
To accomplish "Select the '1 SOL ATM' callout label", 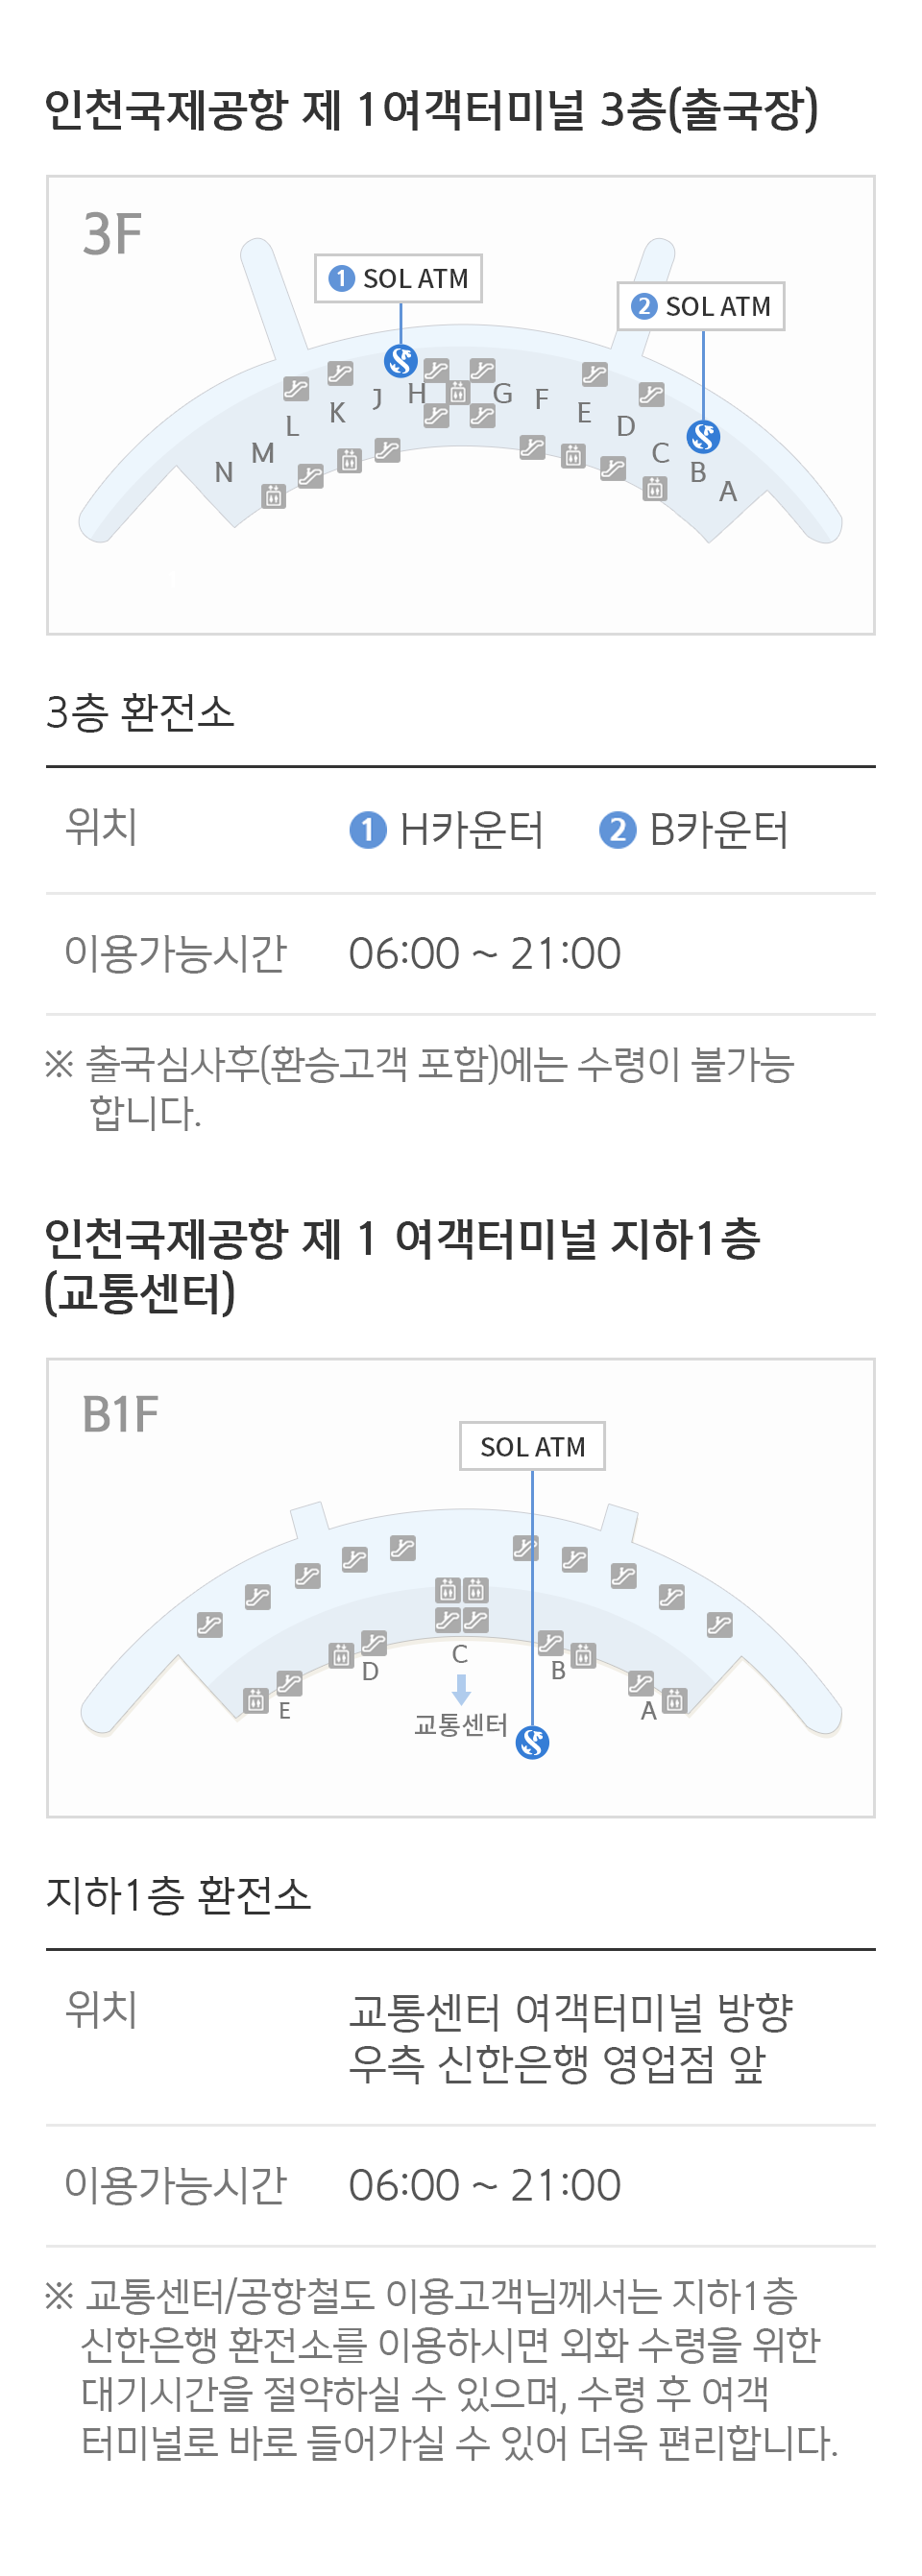I will pyautogui.click(x=399, y=278).
